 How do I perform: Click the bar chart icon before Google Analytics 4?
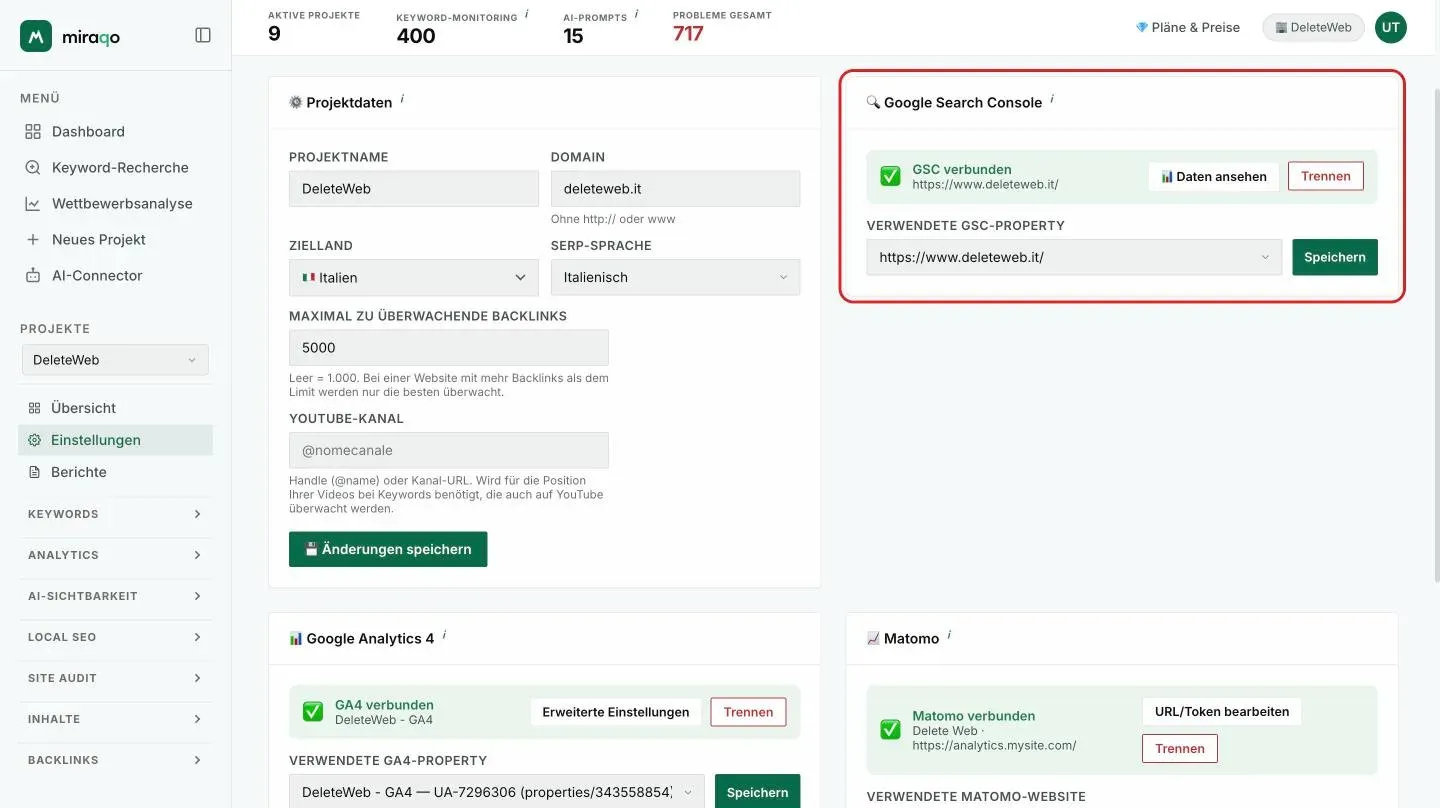296,638
